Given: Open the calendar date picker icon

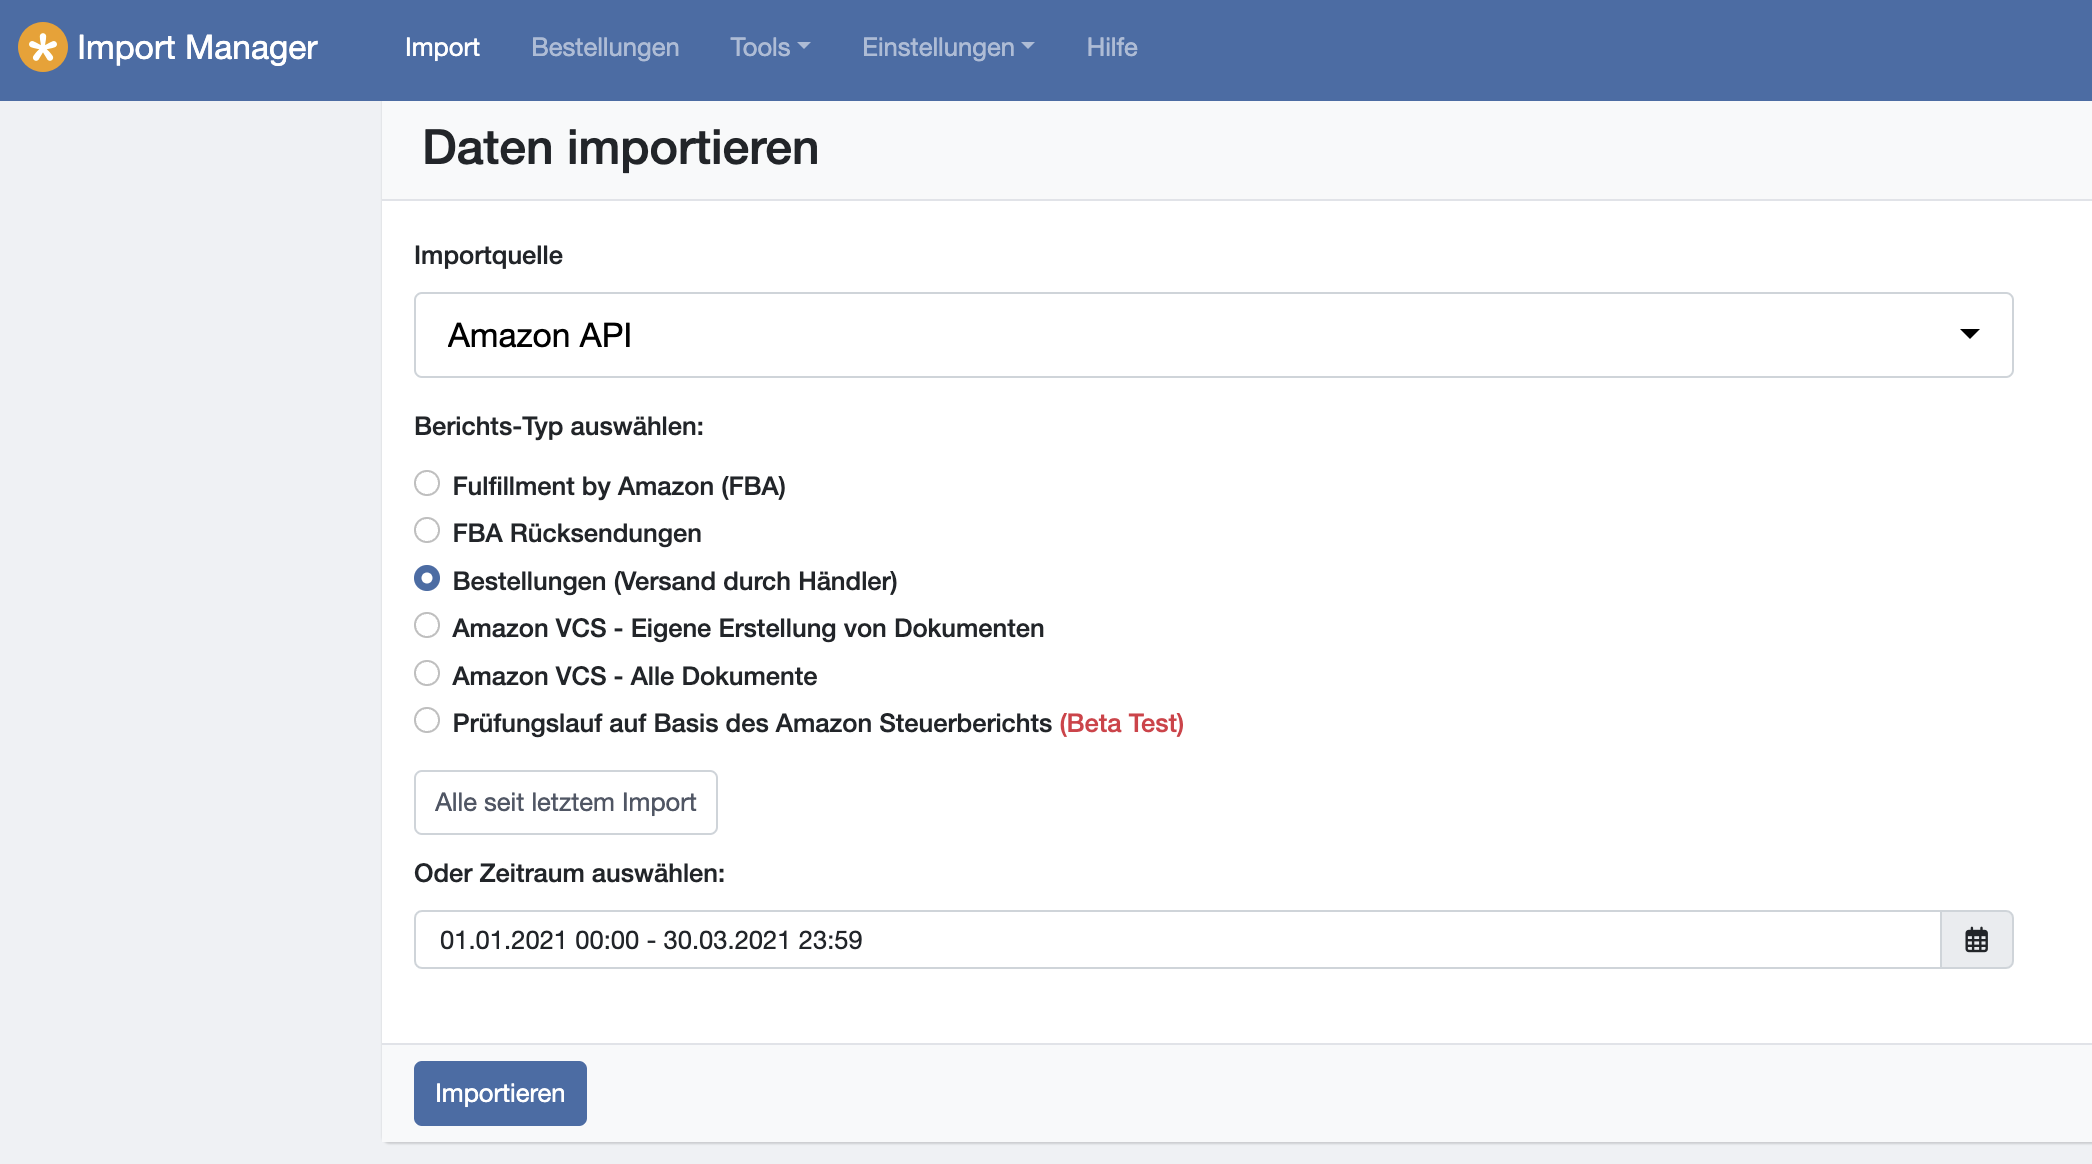Looking at the screenshot, I should click(x=1976, y=940).
